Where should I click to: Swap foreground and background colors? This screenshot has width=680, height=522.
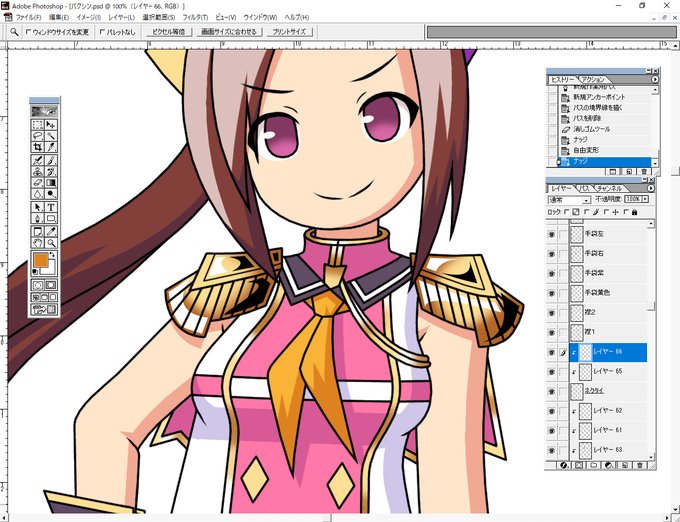point(52,255)
